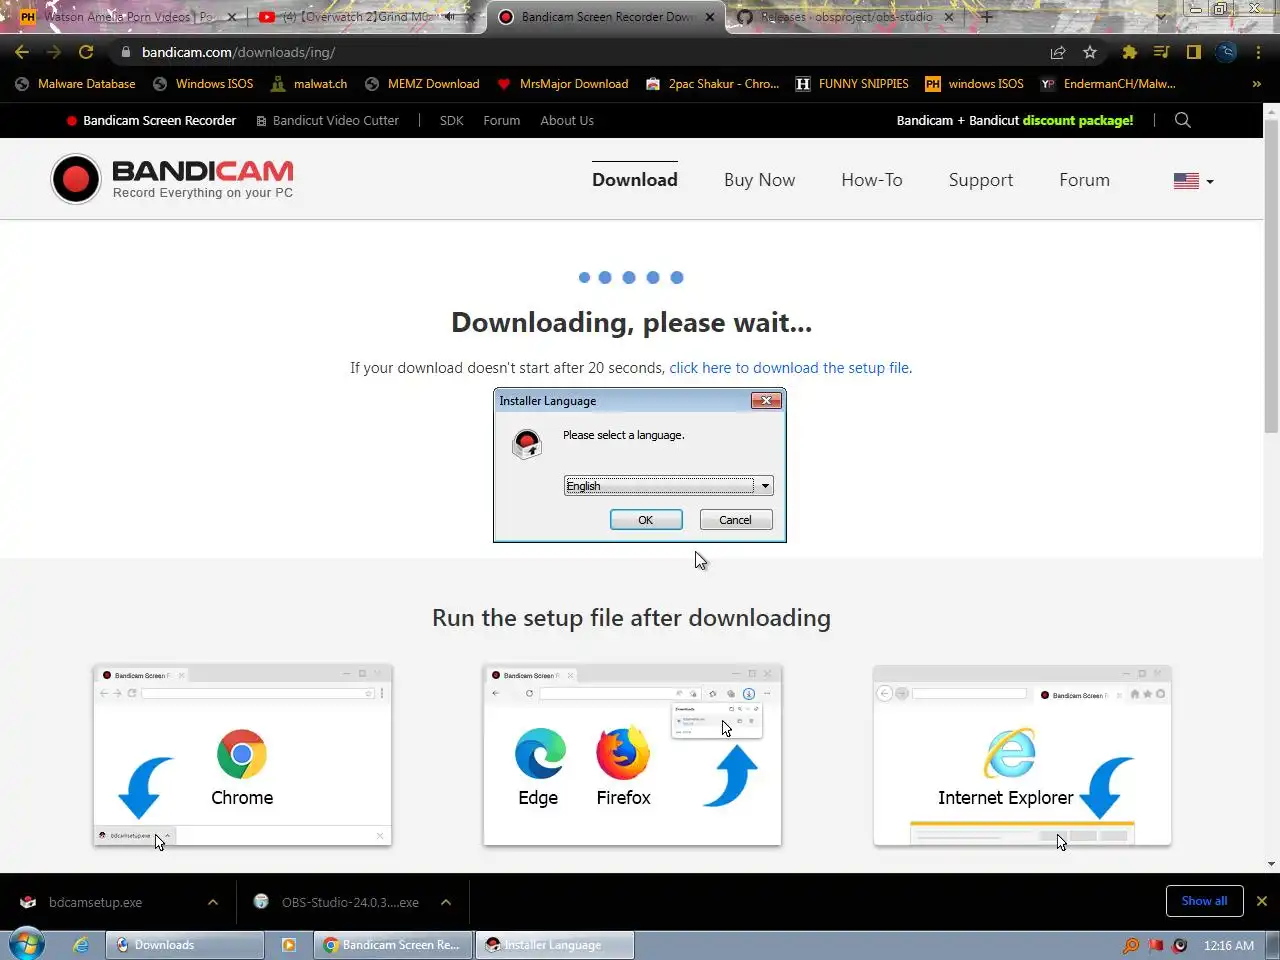Open the Support nav item
1280x960 pixels.
pyautogui.click(x=981, y=180)
